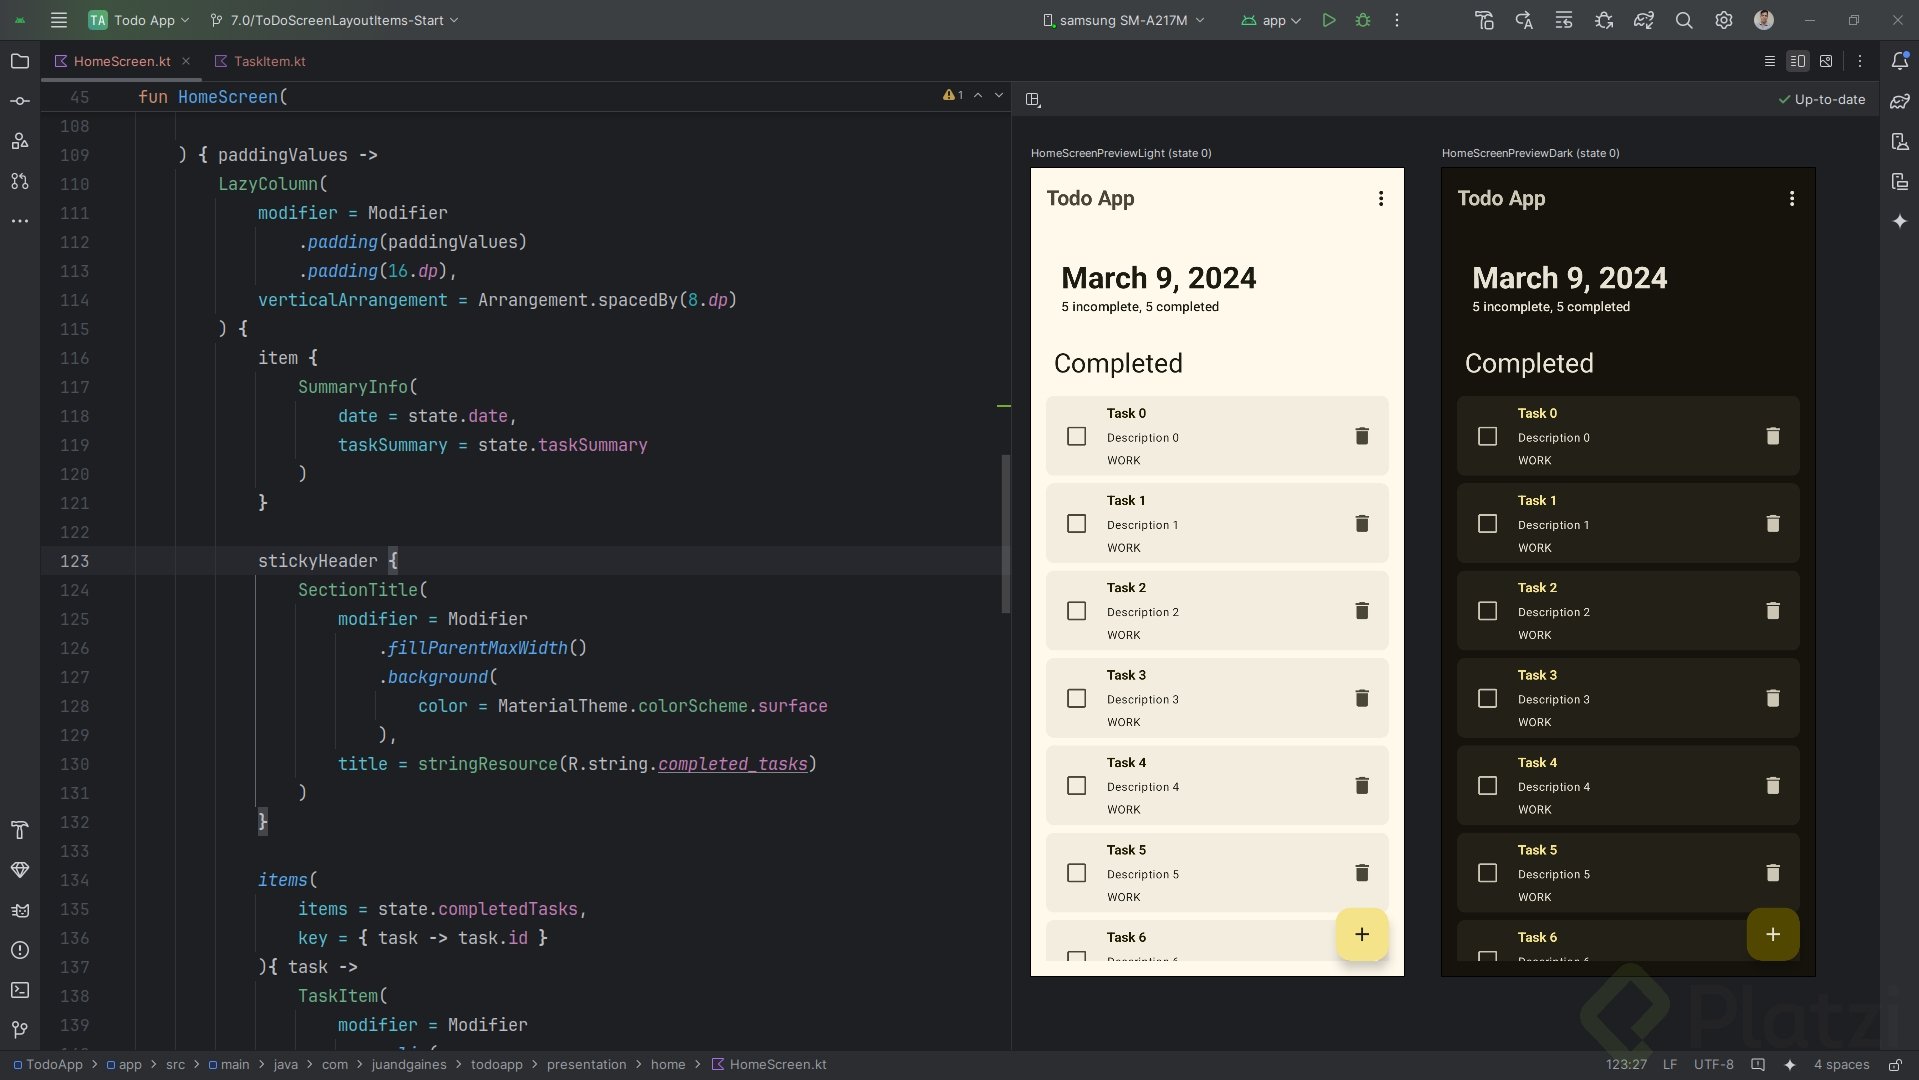Tick the Task 1 checkbox in light preview

pos(1076,523)
